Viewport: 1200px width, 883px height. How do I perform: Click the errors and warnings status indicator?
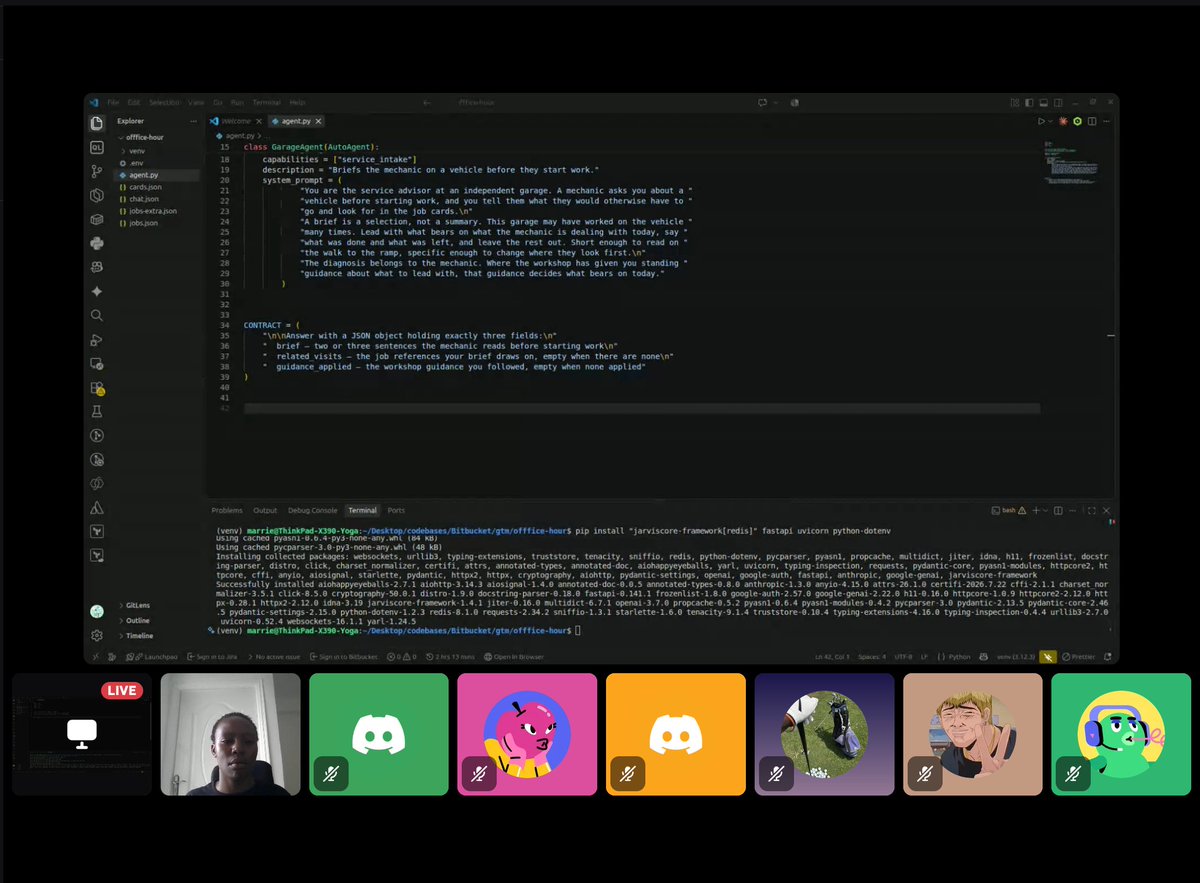point(402,657)
